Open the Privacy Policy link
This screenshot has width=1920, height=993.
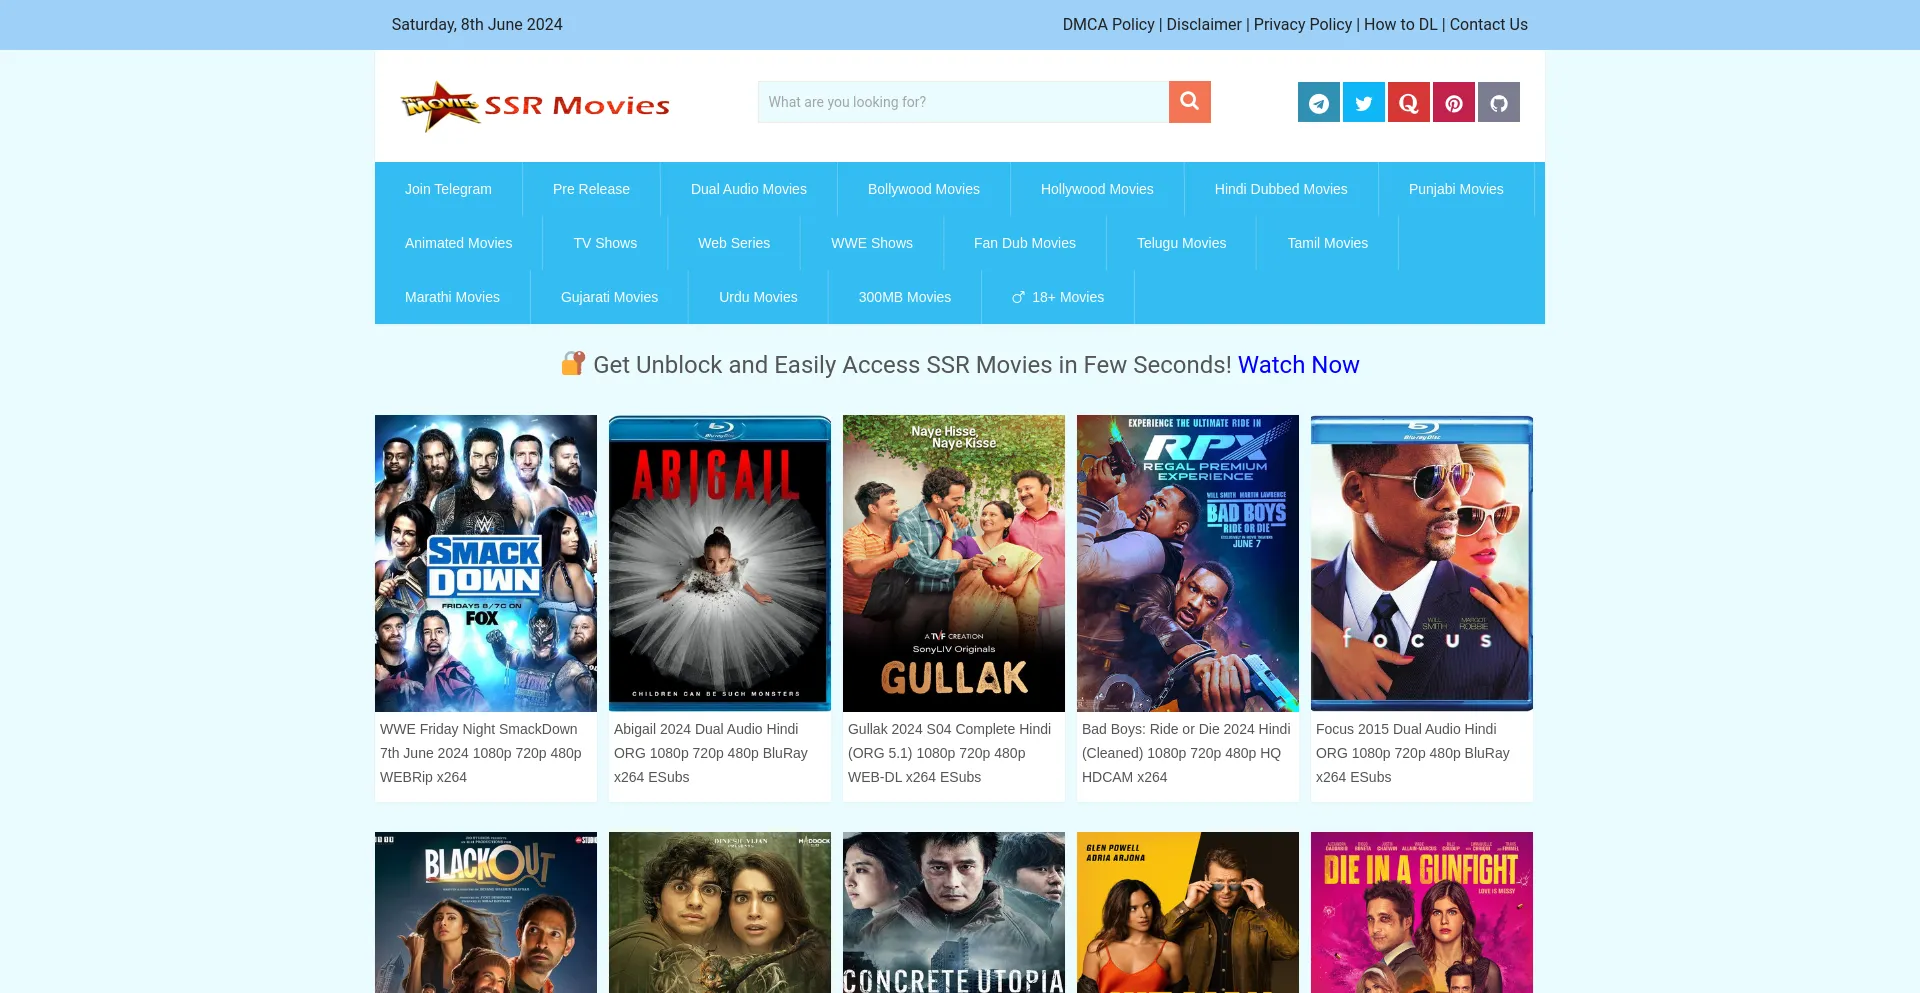(1302, 24)
